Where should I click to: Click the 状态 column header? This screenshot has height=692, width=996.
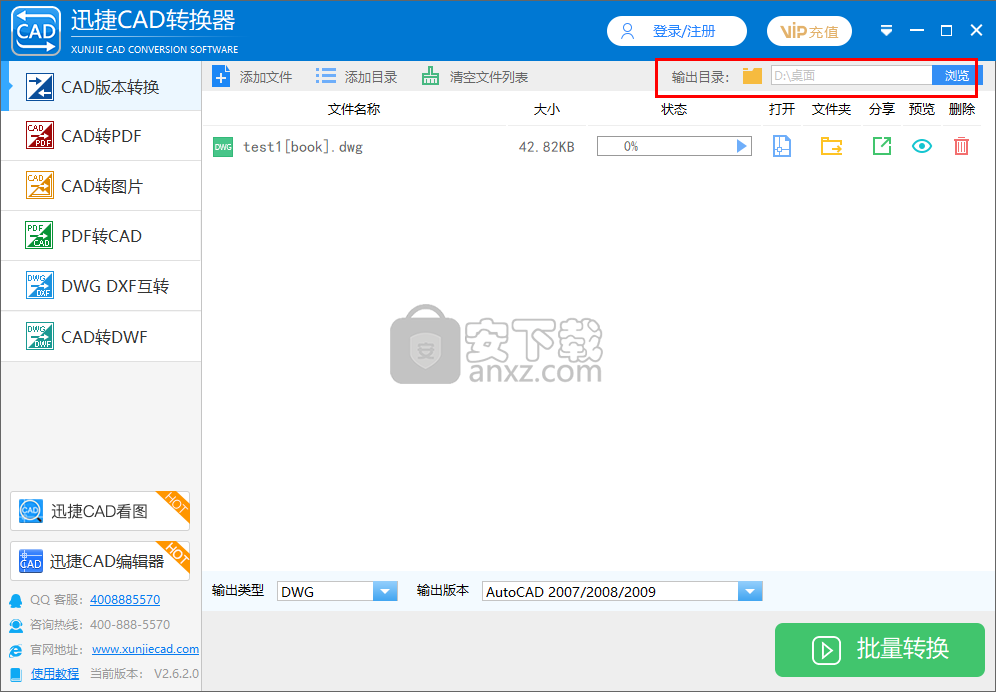pyautogui.click(x=674, y=109)
